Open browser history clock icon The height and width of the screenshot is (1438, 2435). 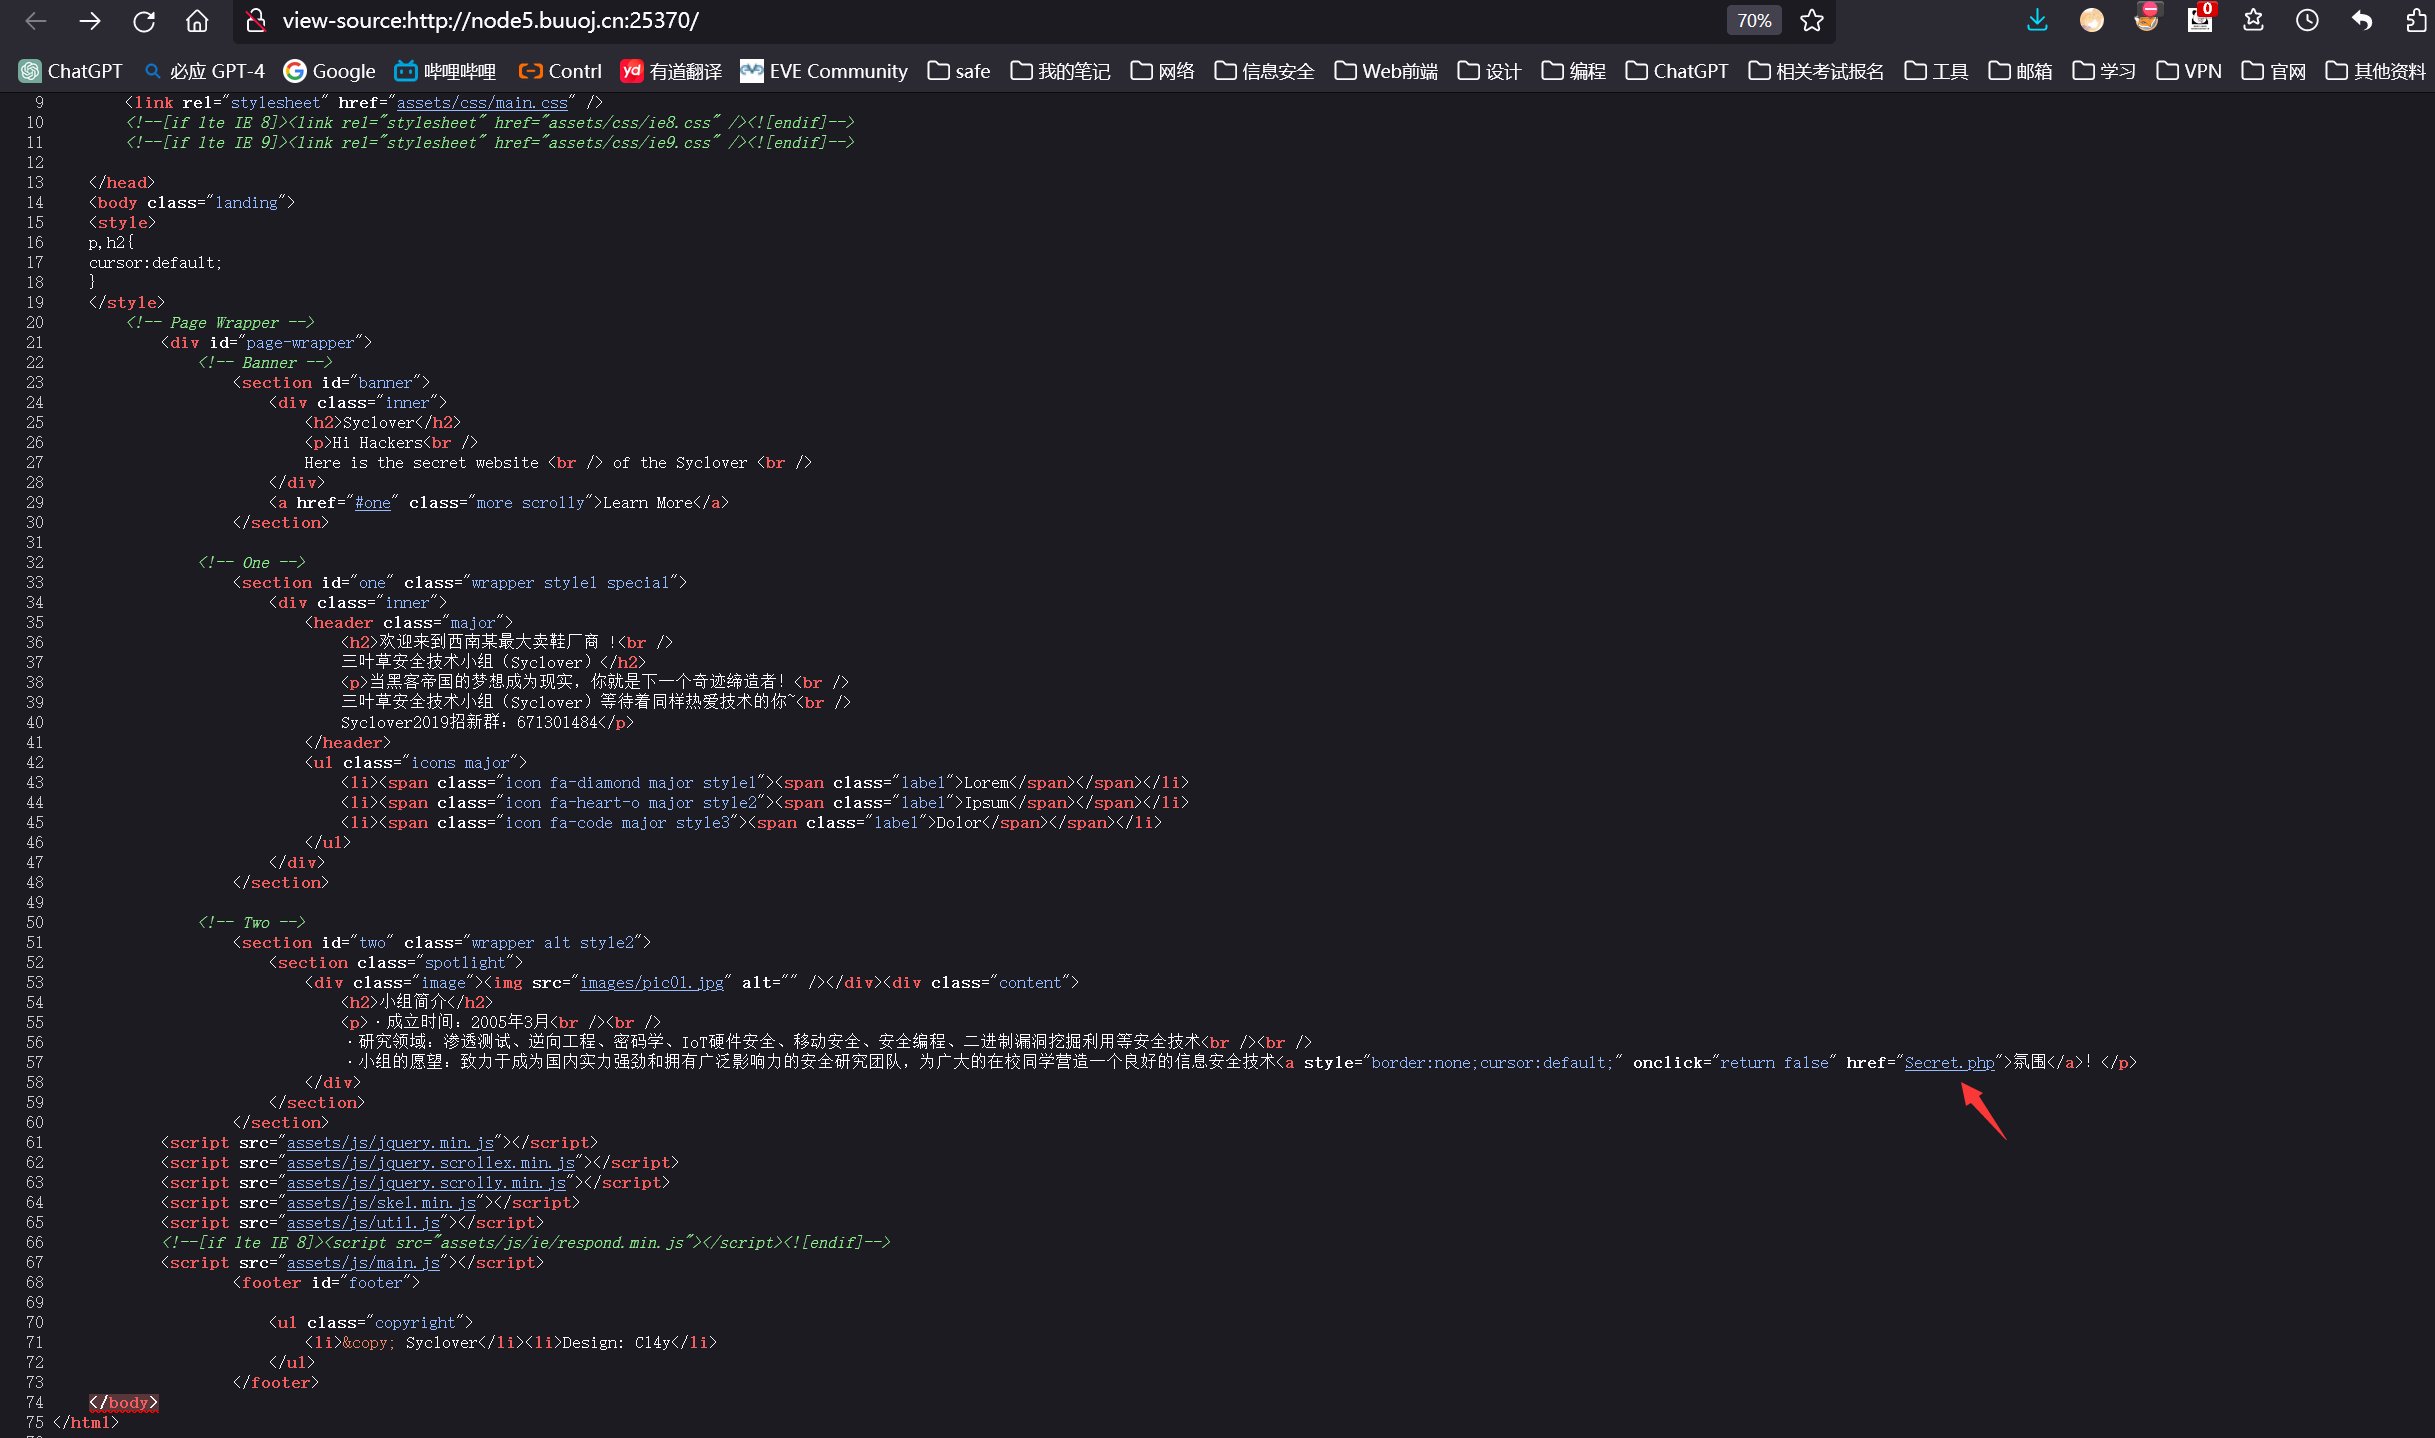pos(2307,20)
